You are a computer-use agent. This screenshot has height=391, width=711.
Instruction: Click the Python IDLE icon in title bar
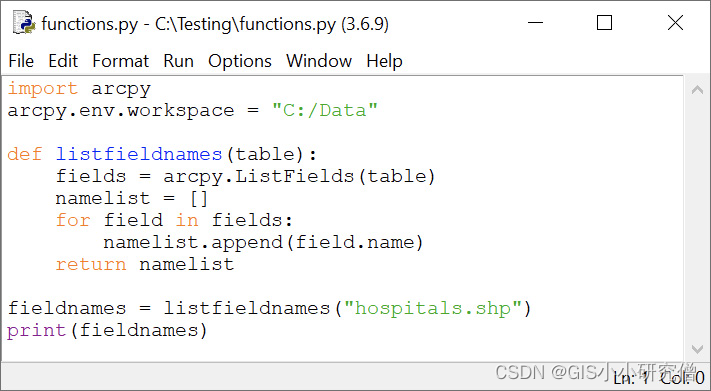24,23
